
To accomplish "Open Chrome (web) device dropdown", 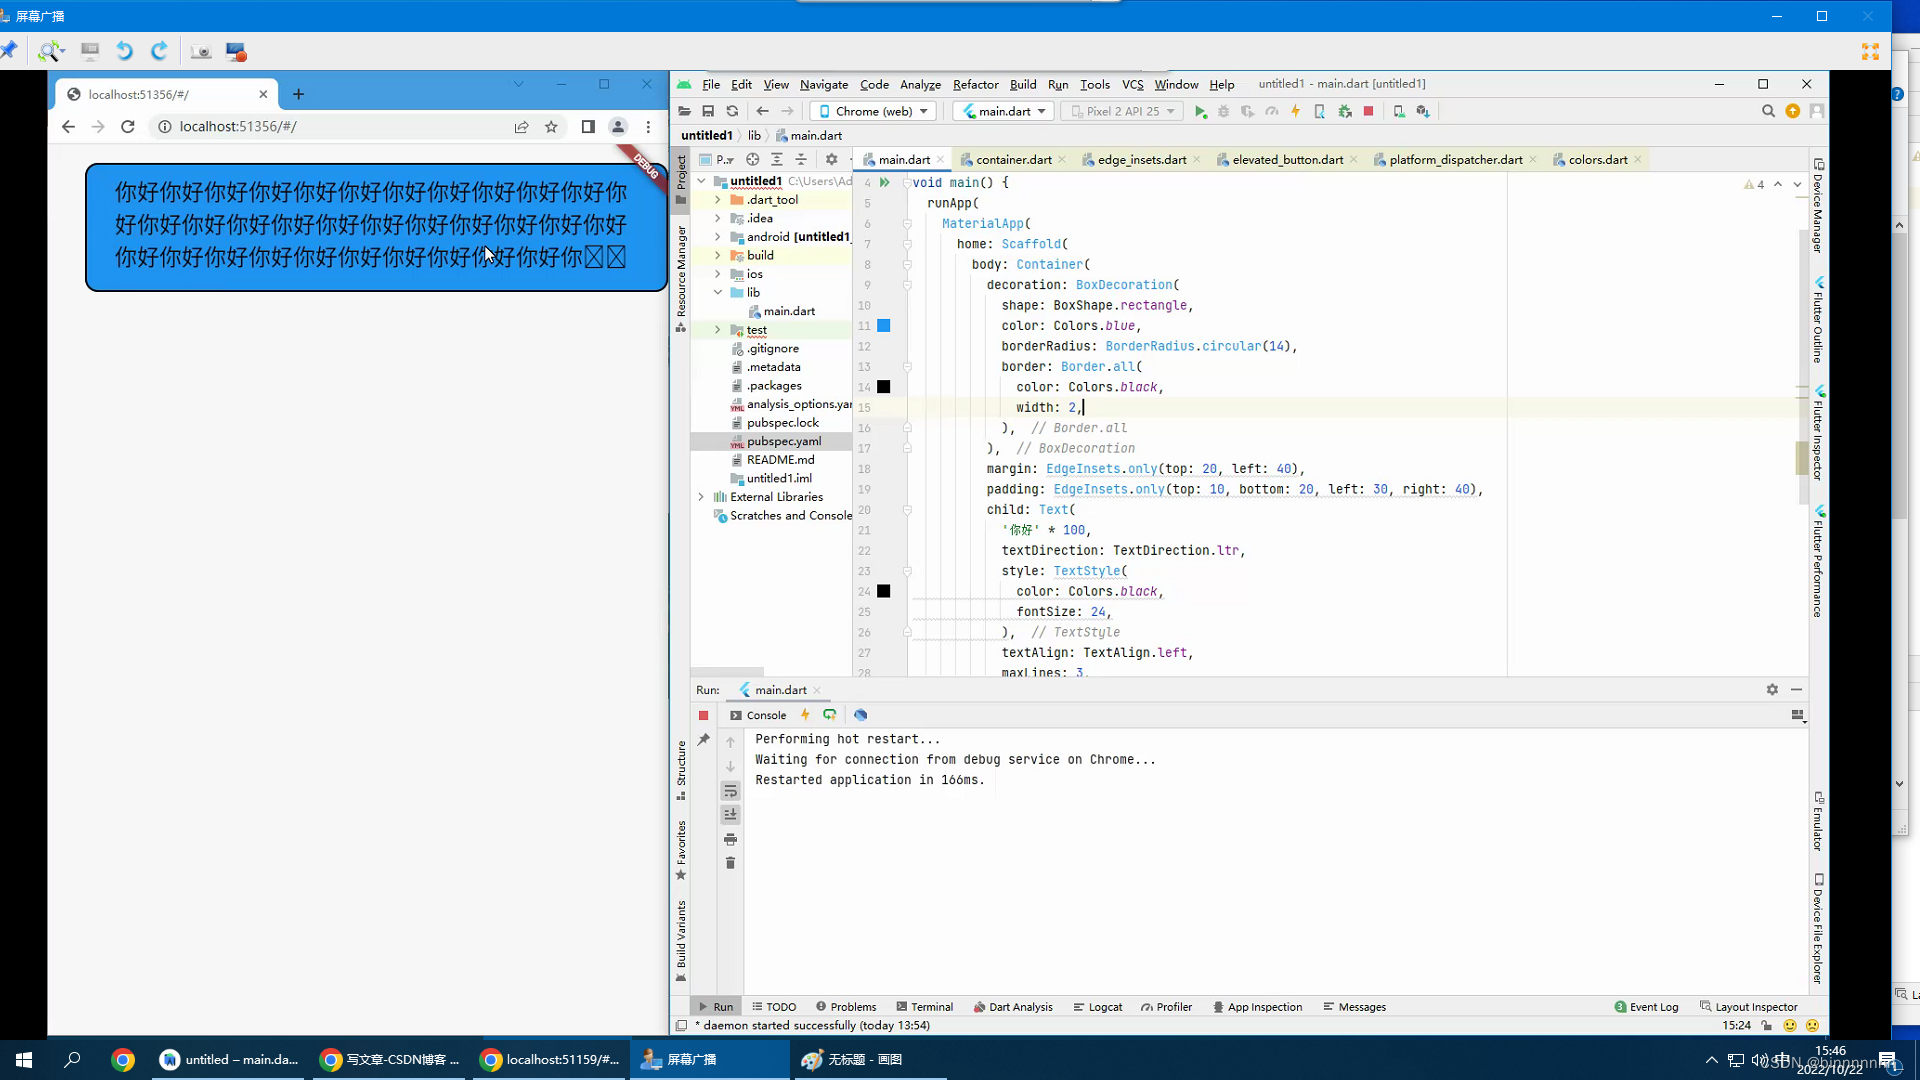I will pyautogui.click(x=875, y=111).
